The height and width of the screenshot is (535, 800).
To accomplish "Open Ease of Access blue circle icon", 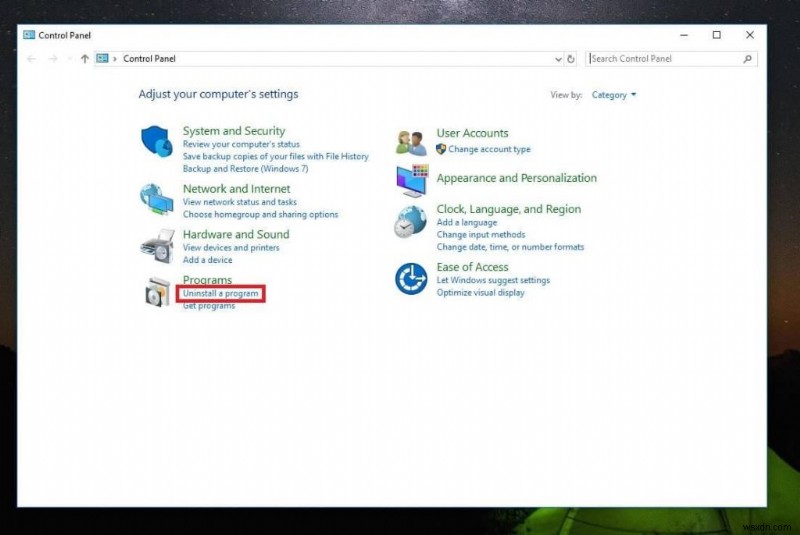I will click(411, 279).
